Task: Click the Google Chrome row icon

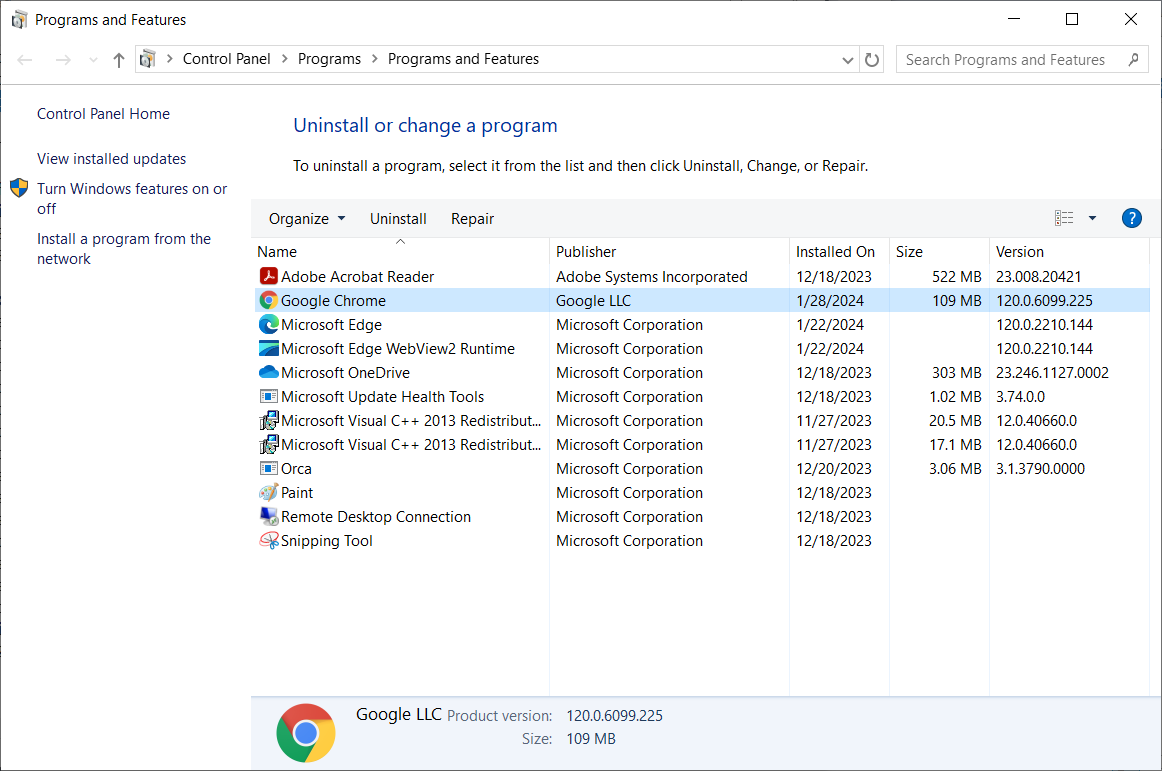Action: tap(268, 300)
